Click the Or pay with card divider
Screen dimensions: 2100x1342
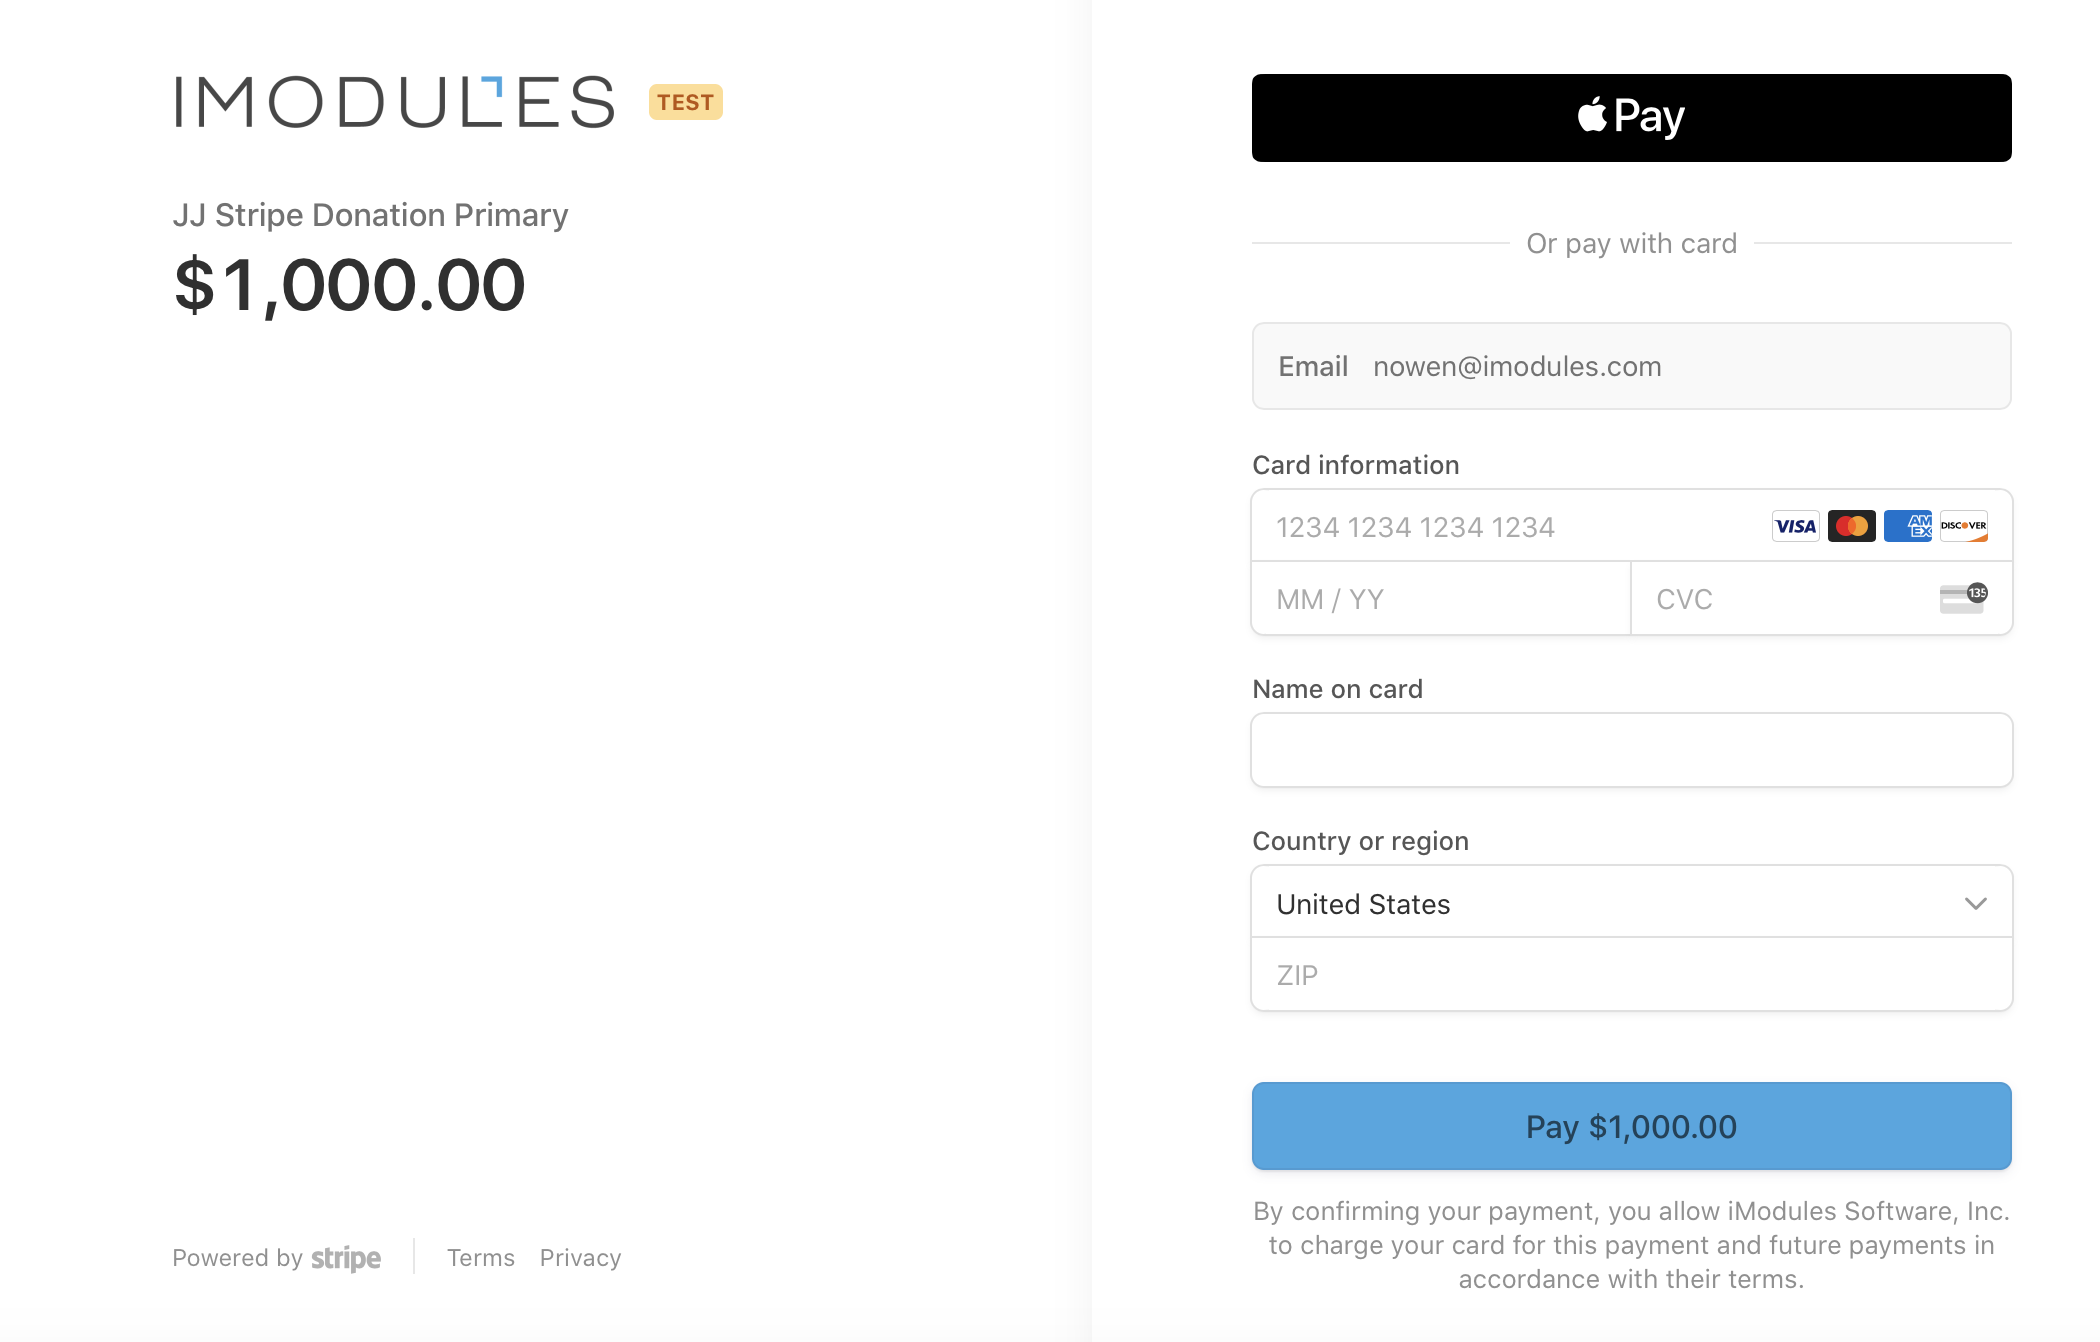(x=1630, y=243)
